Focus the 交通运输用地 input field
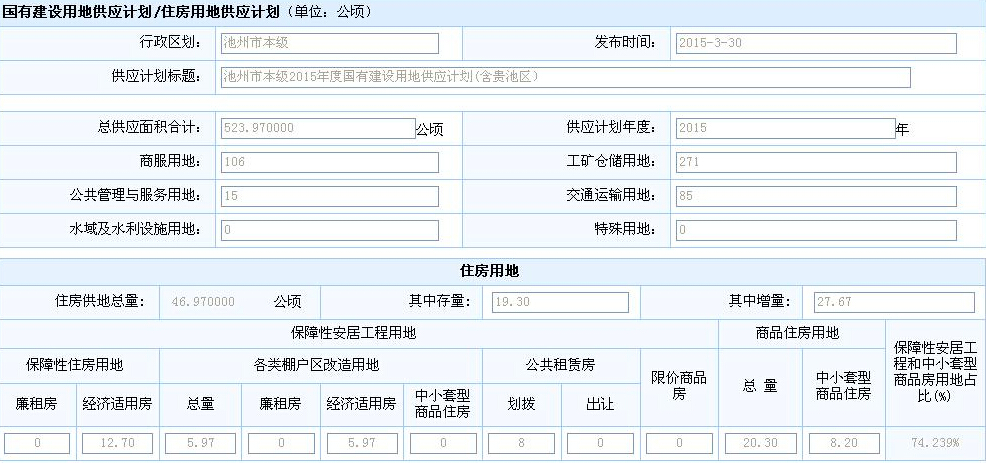986x463 pixels. click(816, 196)
